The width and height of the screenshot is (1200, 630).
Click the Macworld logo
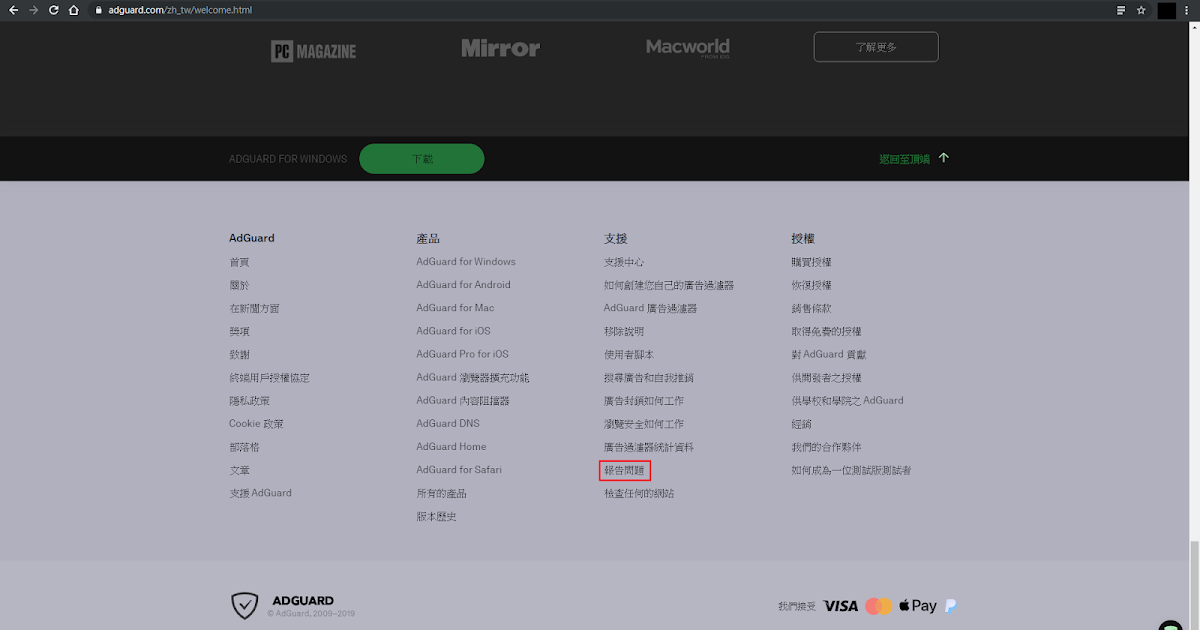click(x=687, y=48)
